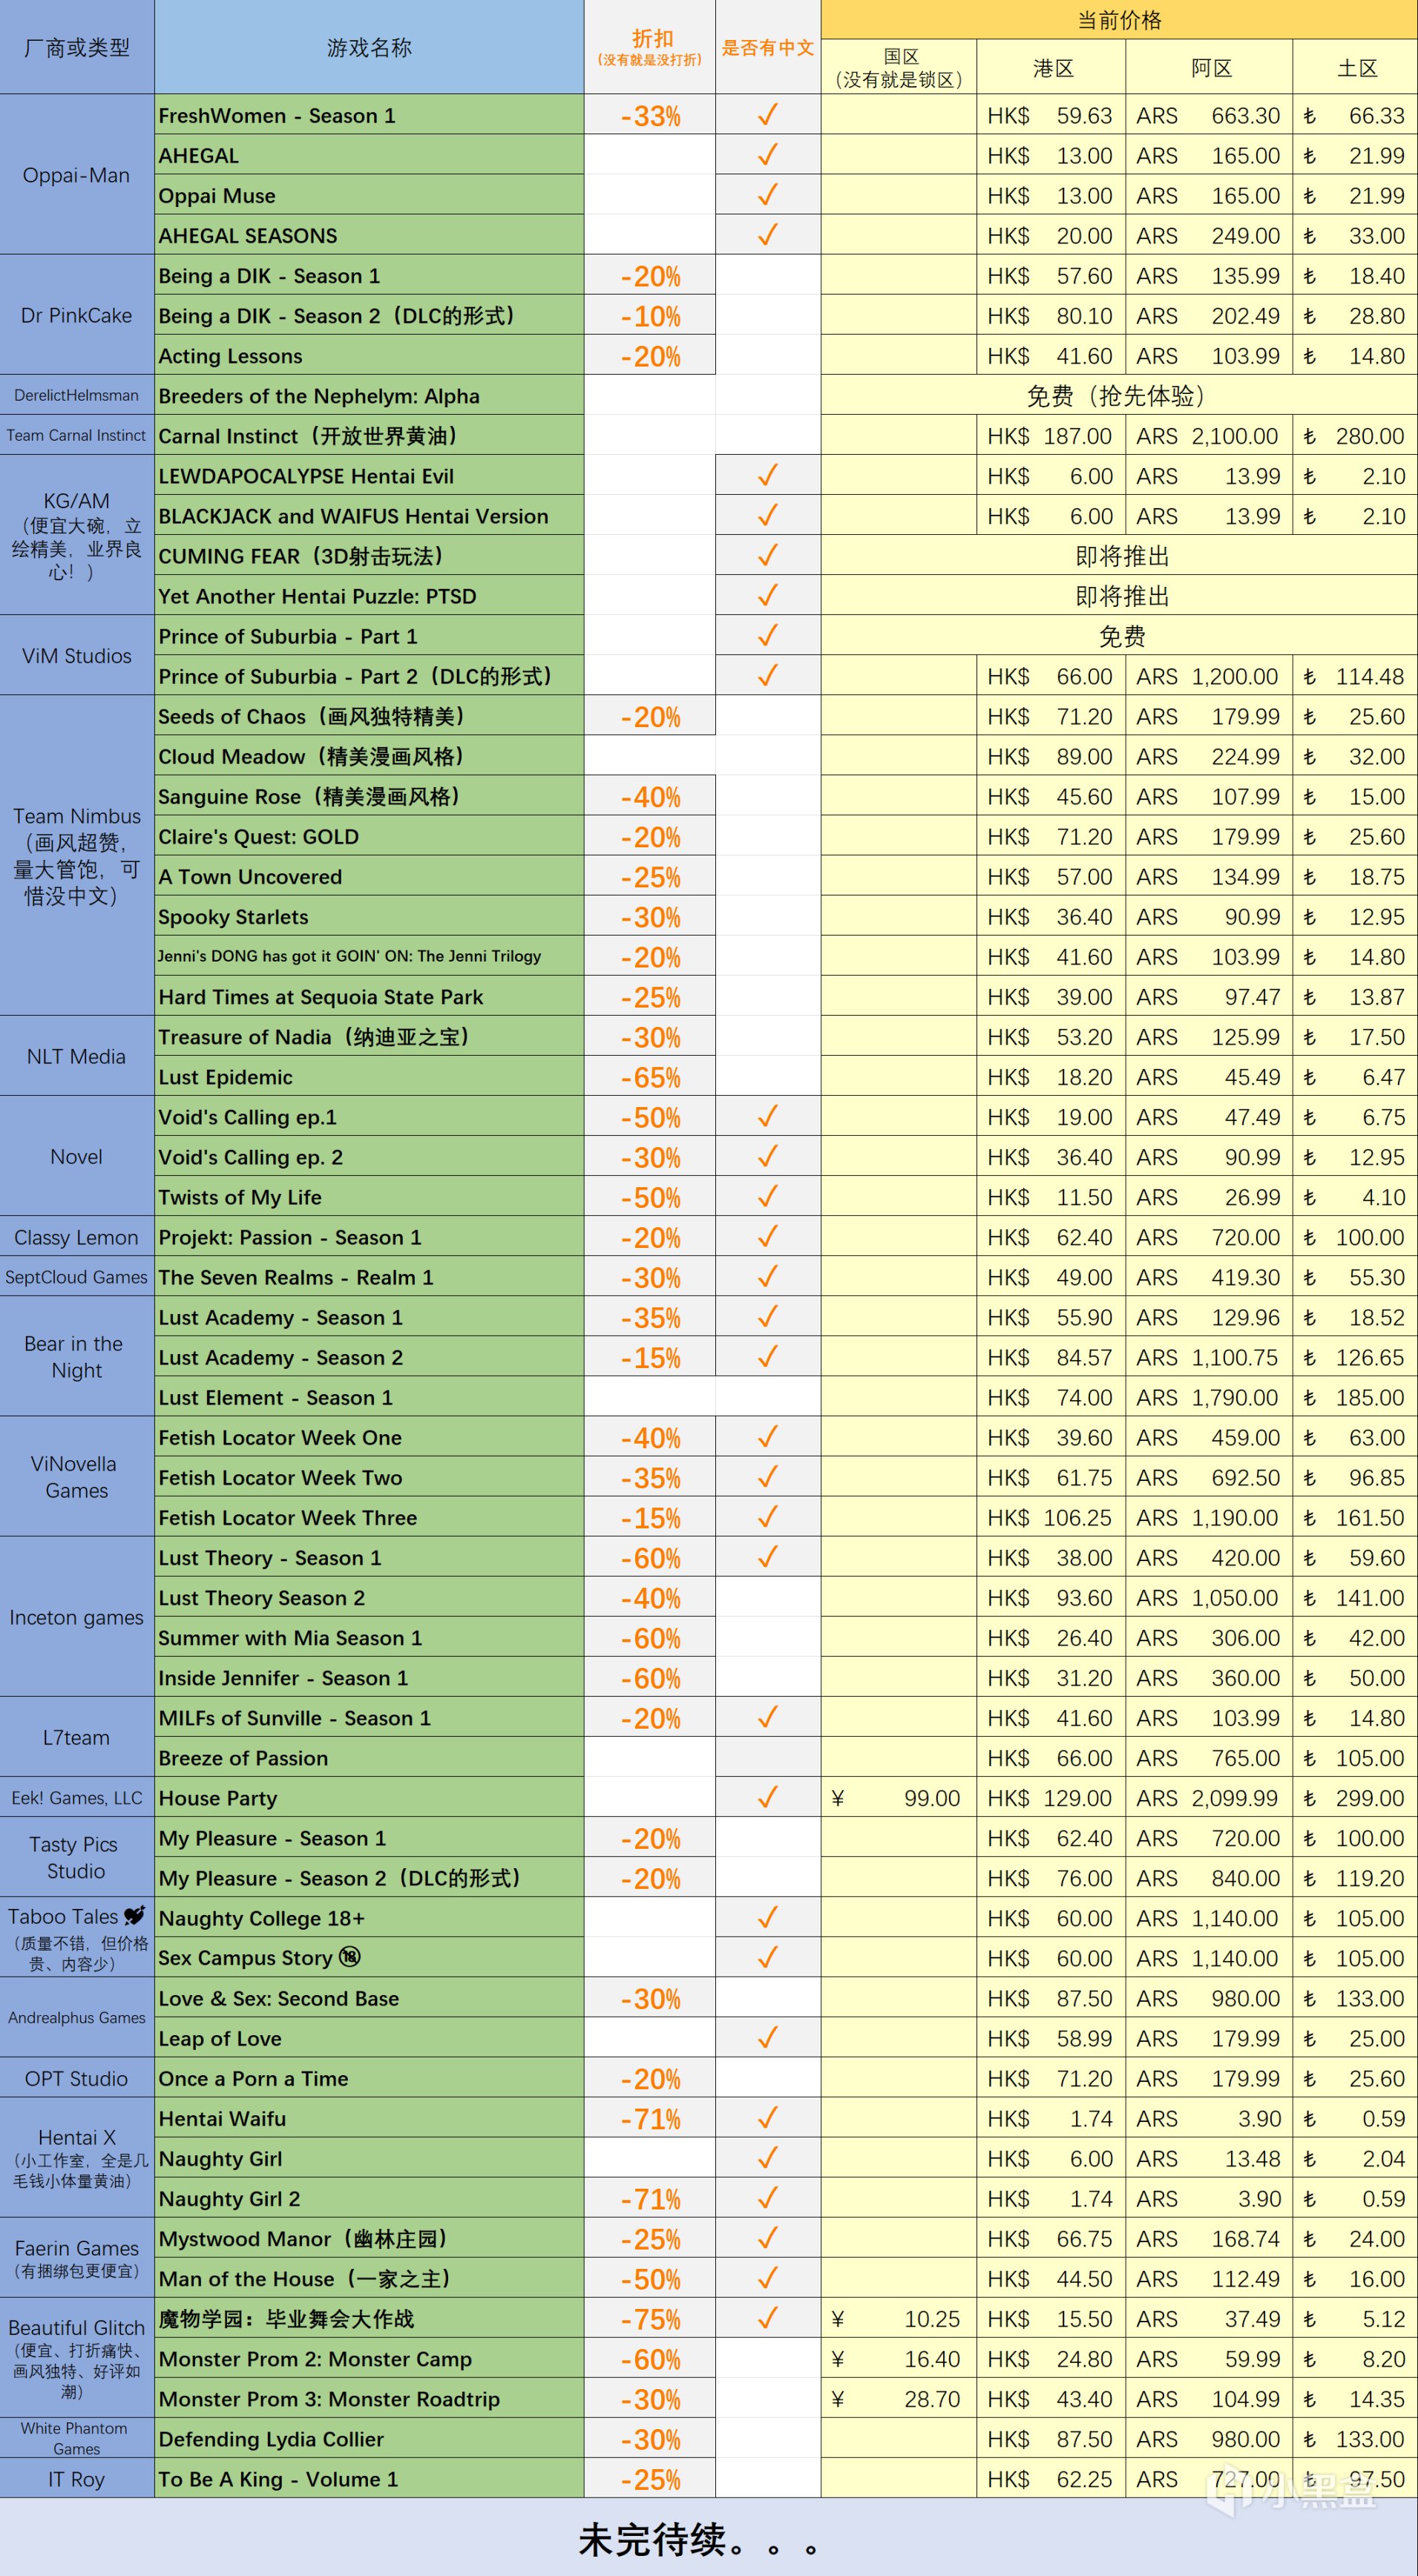1418x2576 pixels.
Task: Select the Oppai-Man publisher cell
Action: (77, 175)
